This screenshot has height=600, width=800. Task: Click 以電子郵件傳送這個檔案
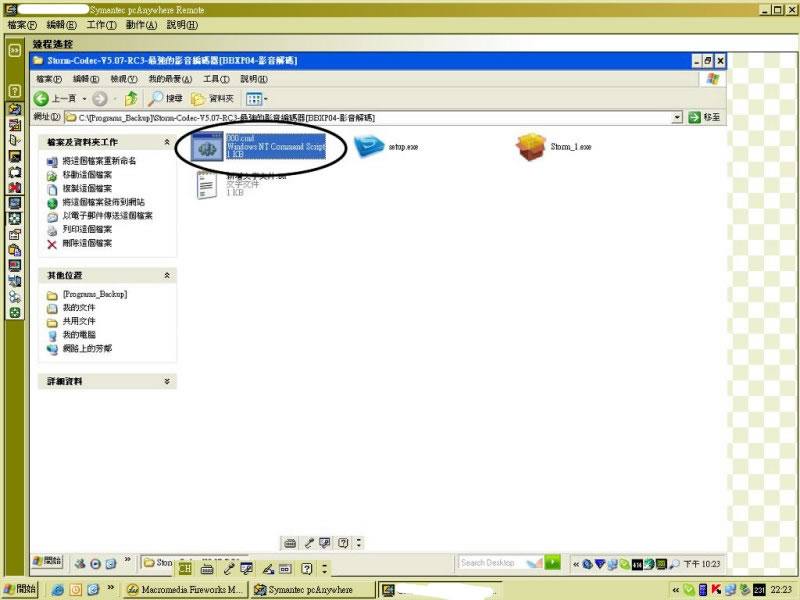tap(107, 216)
